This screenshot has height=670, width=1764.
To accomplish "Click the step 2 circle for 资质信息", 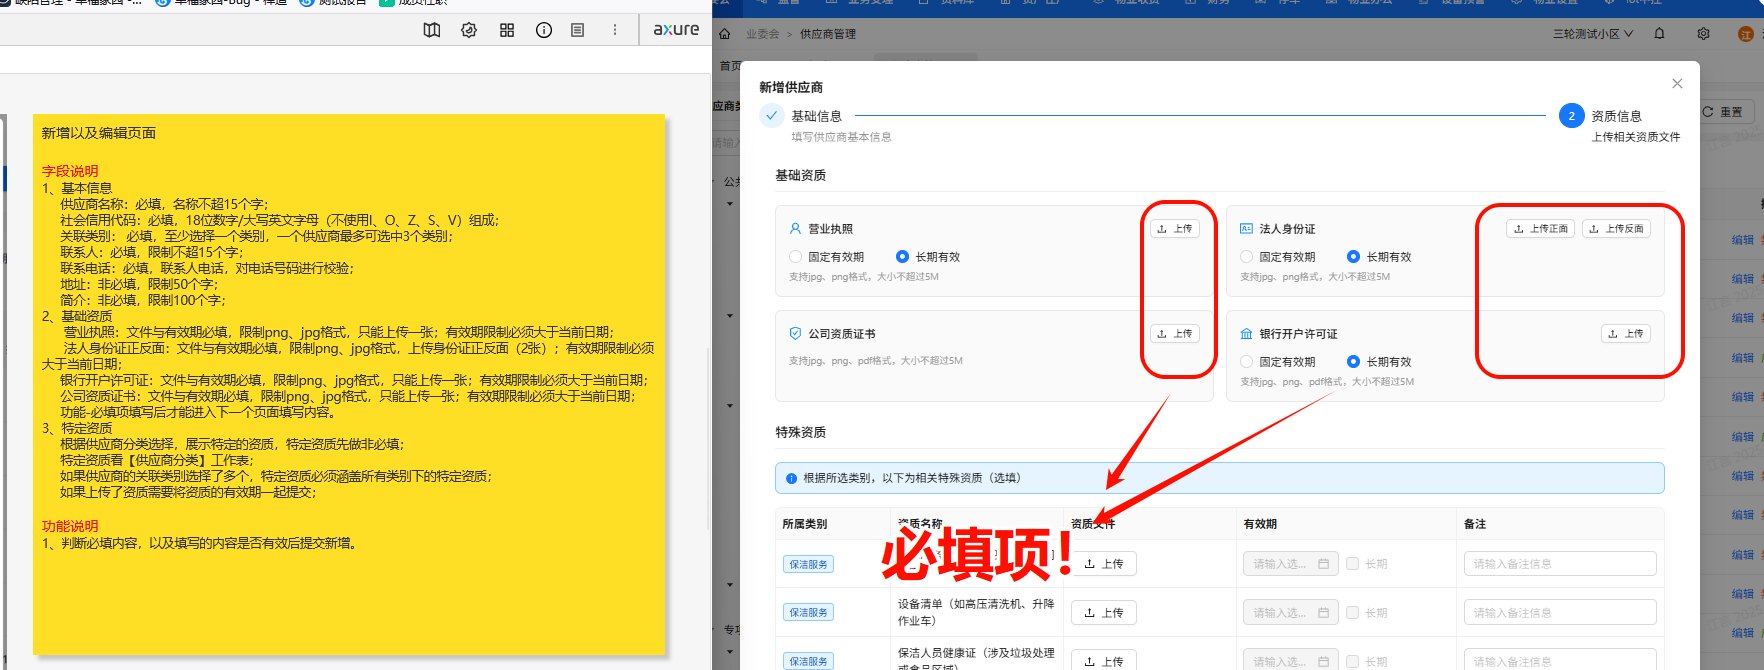I will click(x=1571, y=116).
